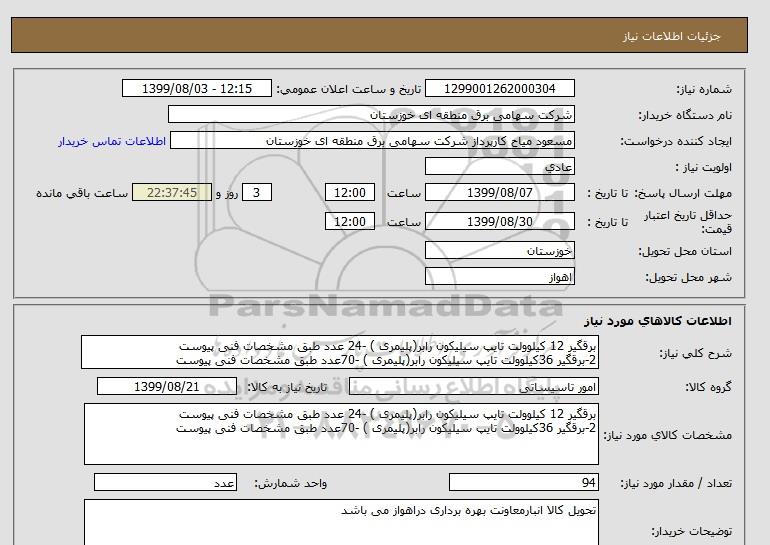Click the response deadline date 1399/08/07
770x545 pixels.
501,193
